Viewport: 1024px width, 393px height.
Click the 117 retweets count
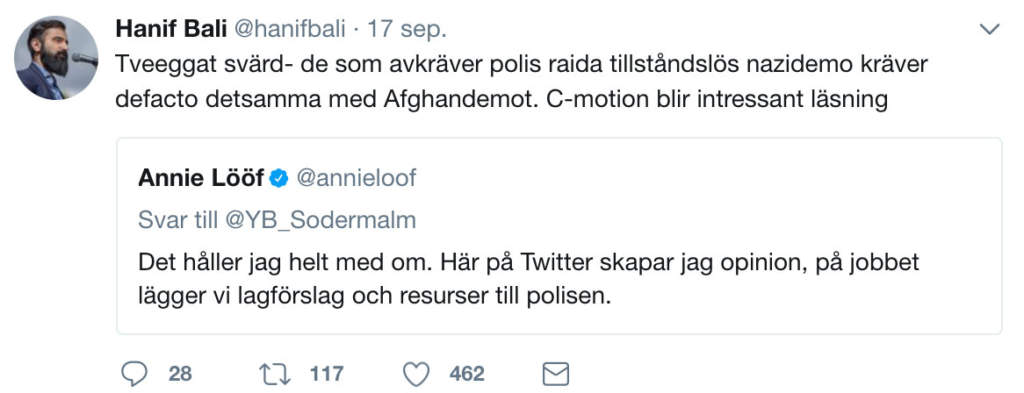coord(326,374)
